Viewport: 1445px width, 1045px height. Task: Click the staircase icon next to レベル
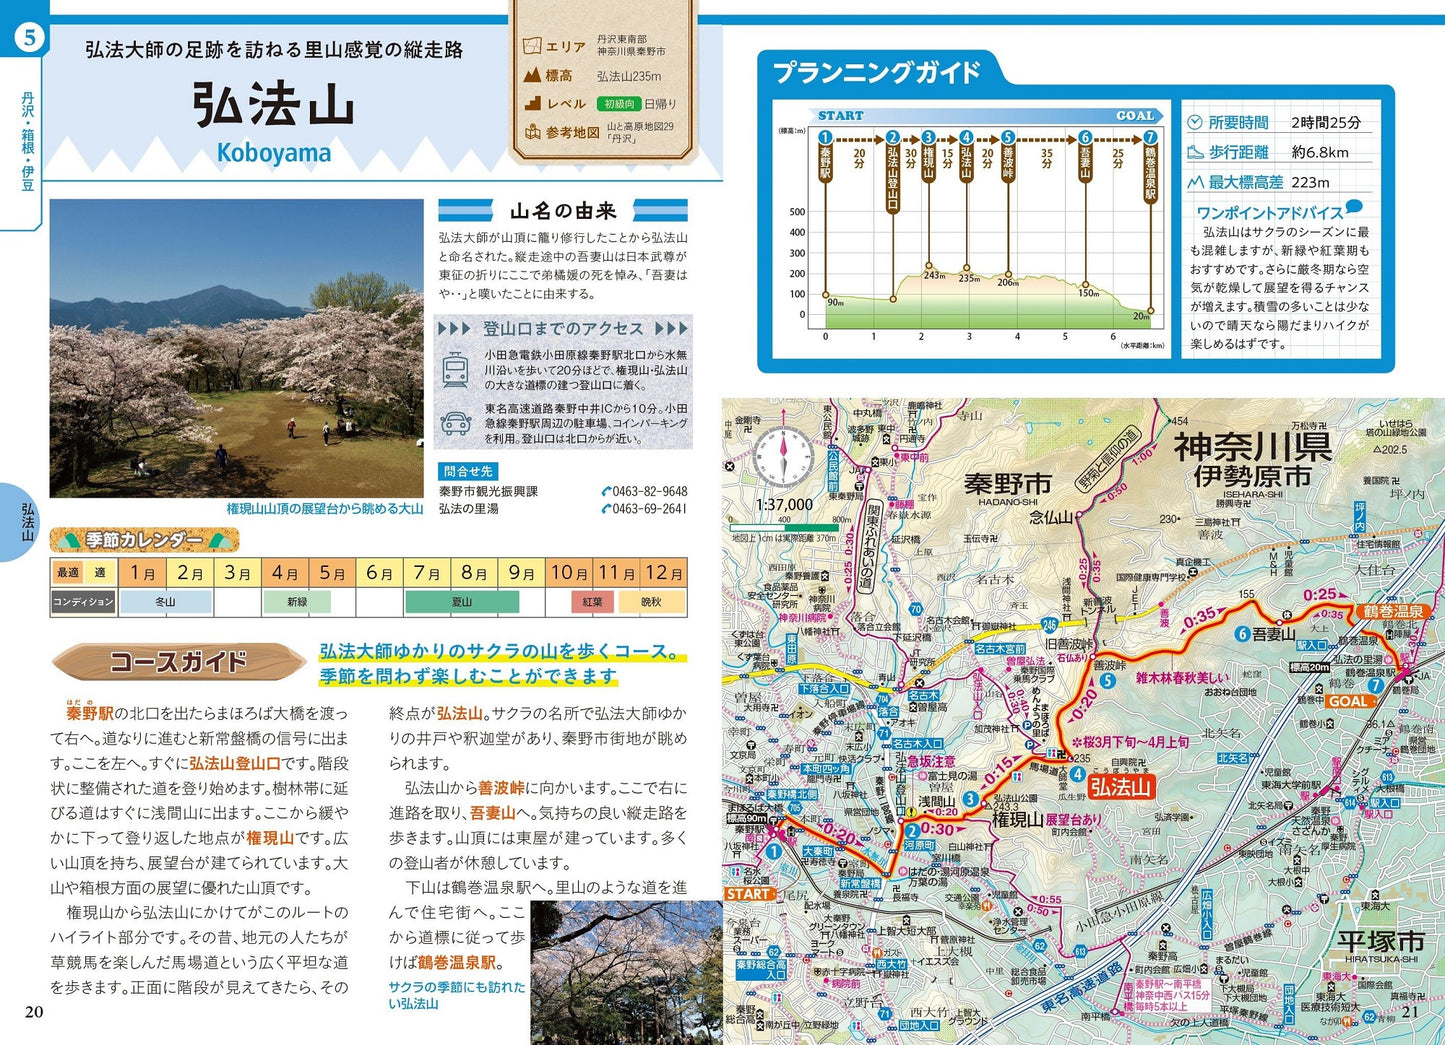[x=532, y=103]
